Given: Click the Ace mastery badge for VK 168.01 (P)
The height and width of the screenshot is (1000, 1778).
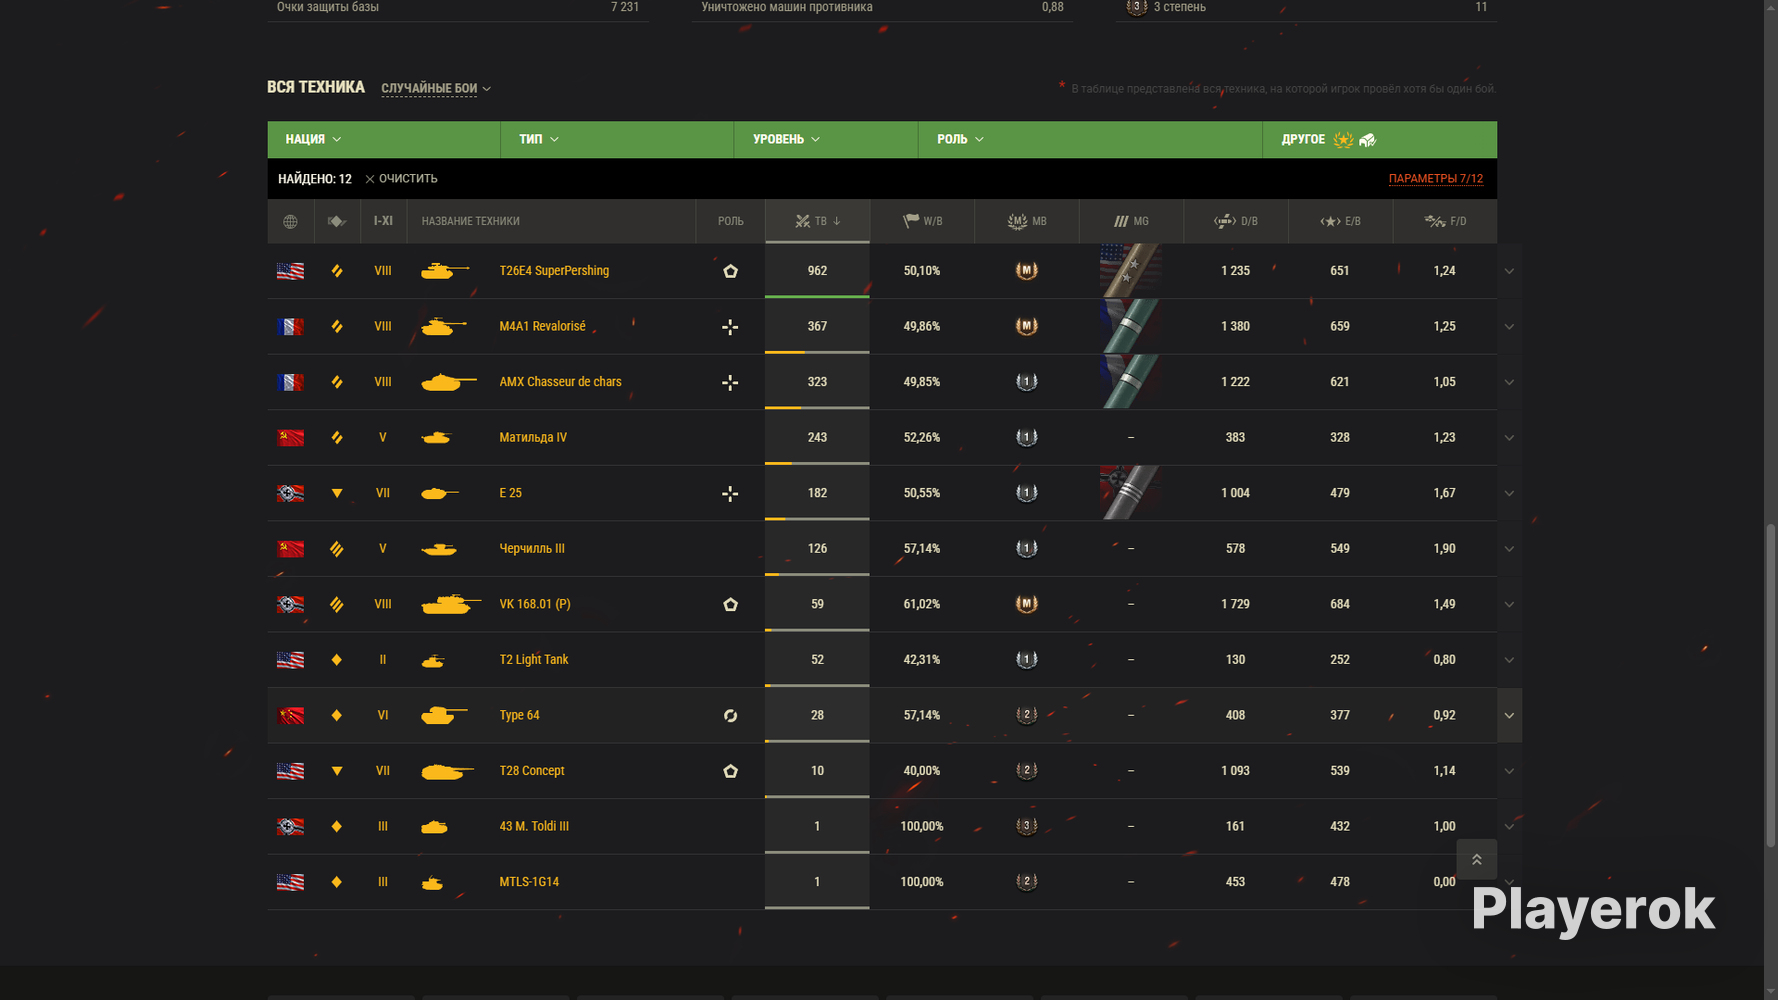Looking at the screenshot, I should pos(1027,604).
